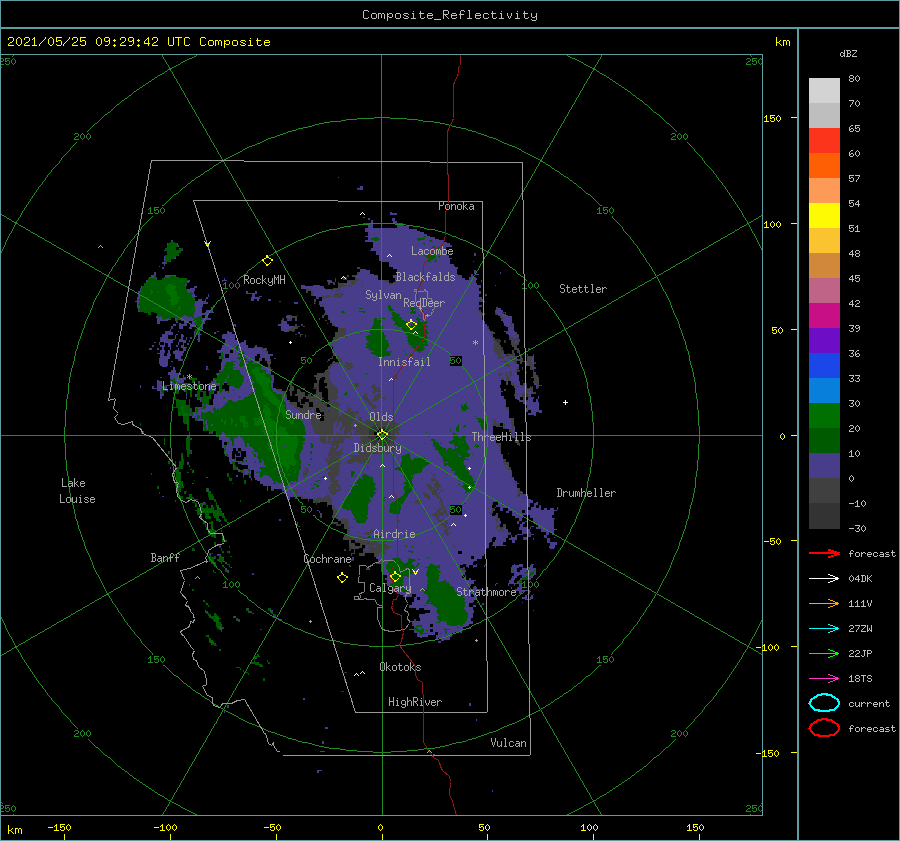
Task: Click the dBZ legend heading
Action: point(848,53)
